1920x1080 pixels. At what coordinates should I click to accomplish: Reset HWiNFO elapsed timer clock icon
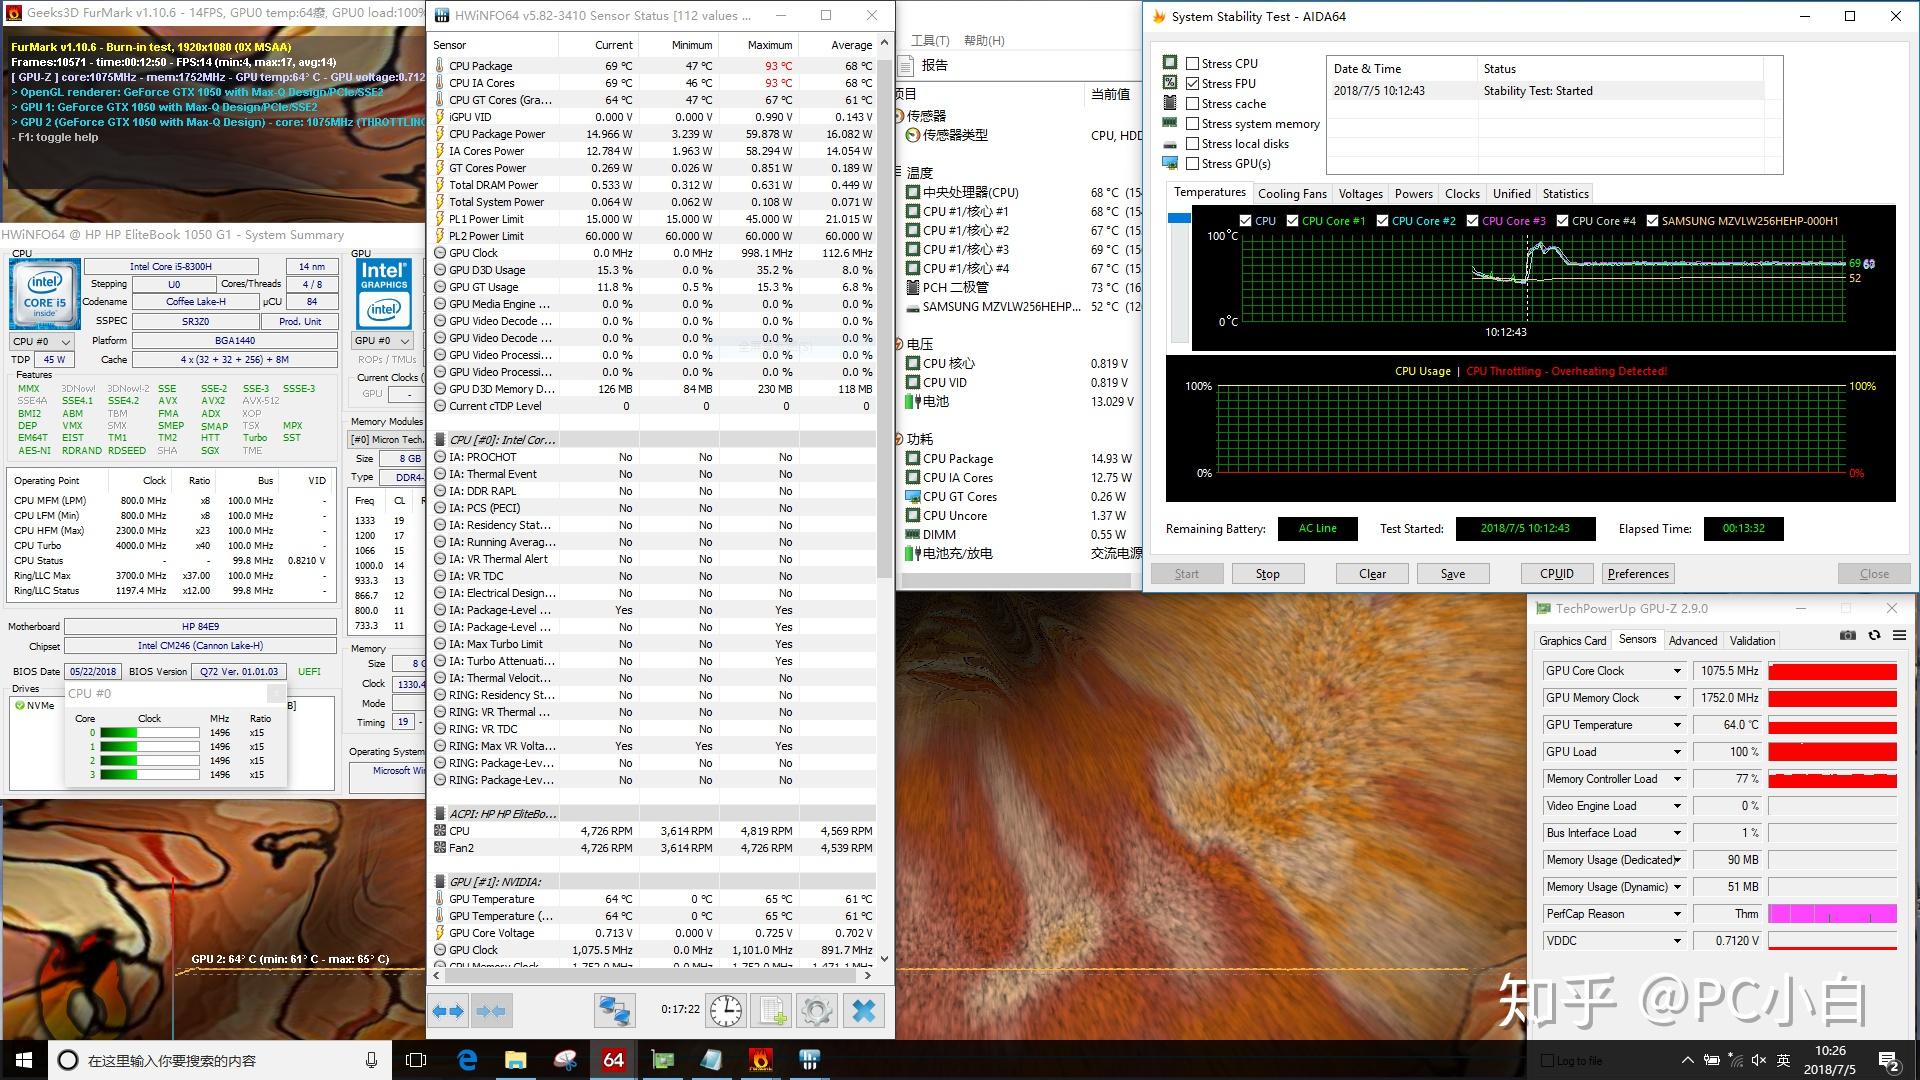pyautogui.click(x=726, y=1011)
